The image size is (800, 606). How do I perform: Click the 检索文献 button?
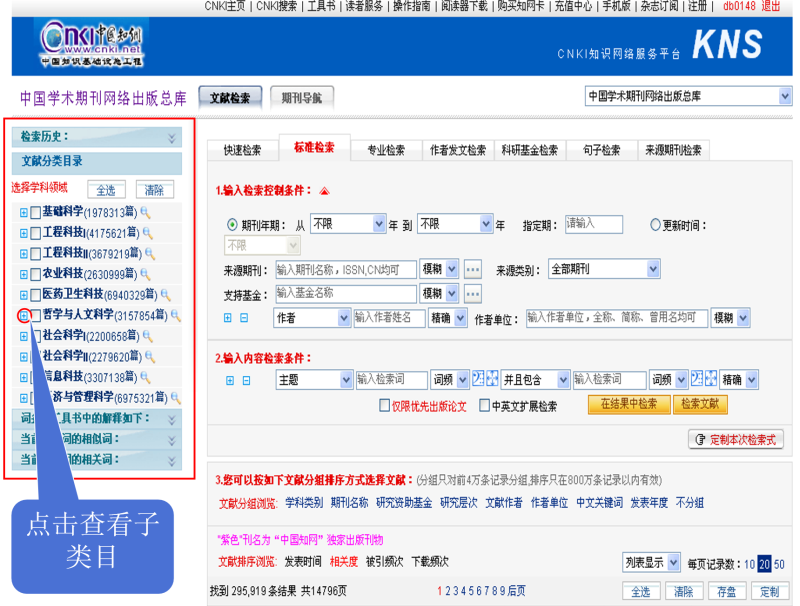pos(700,404)
